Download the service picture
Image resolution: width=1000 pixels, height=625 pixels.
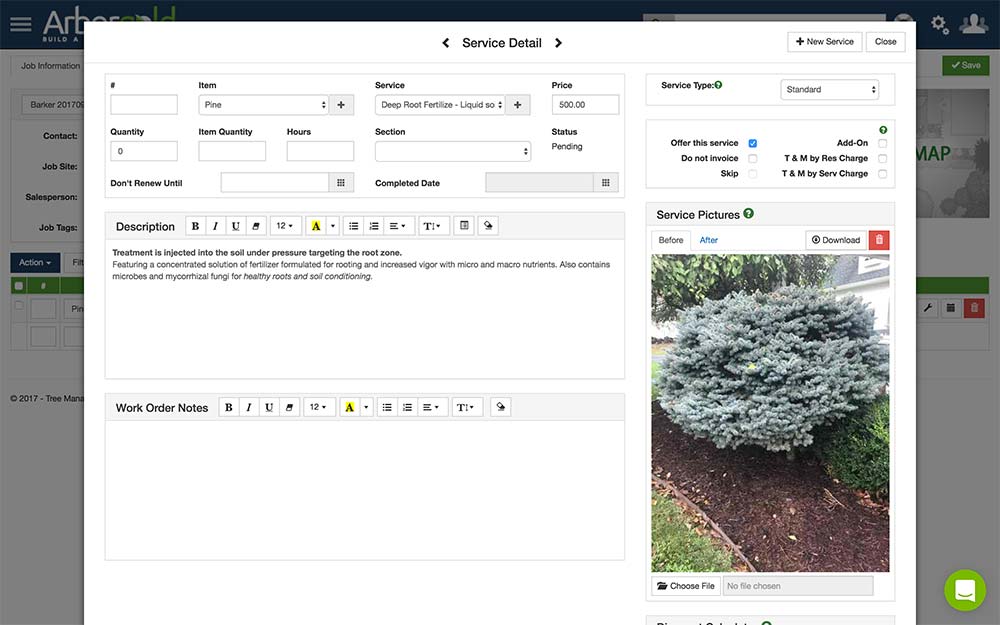click(x=835, y=240)
